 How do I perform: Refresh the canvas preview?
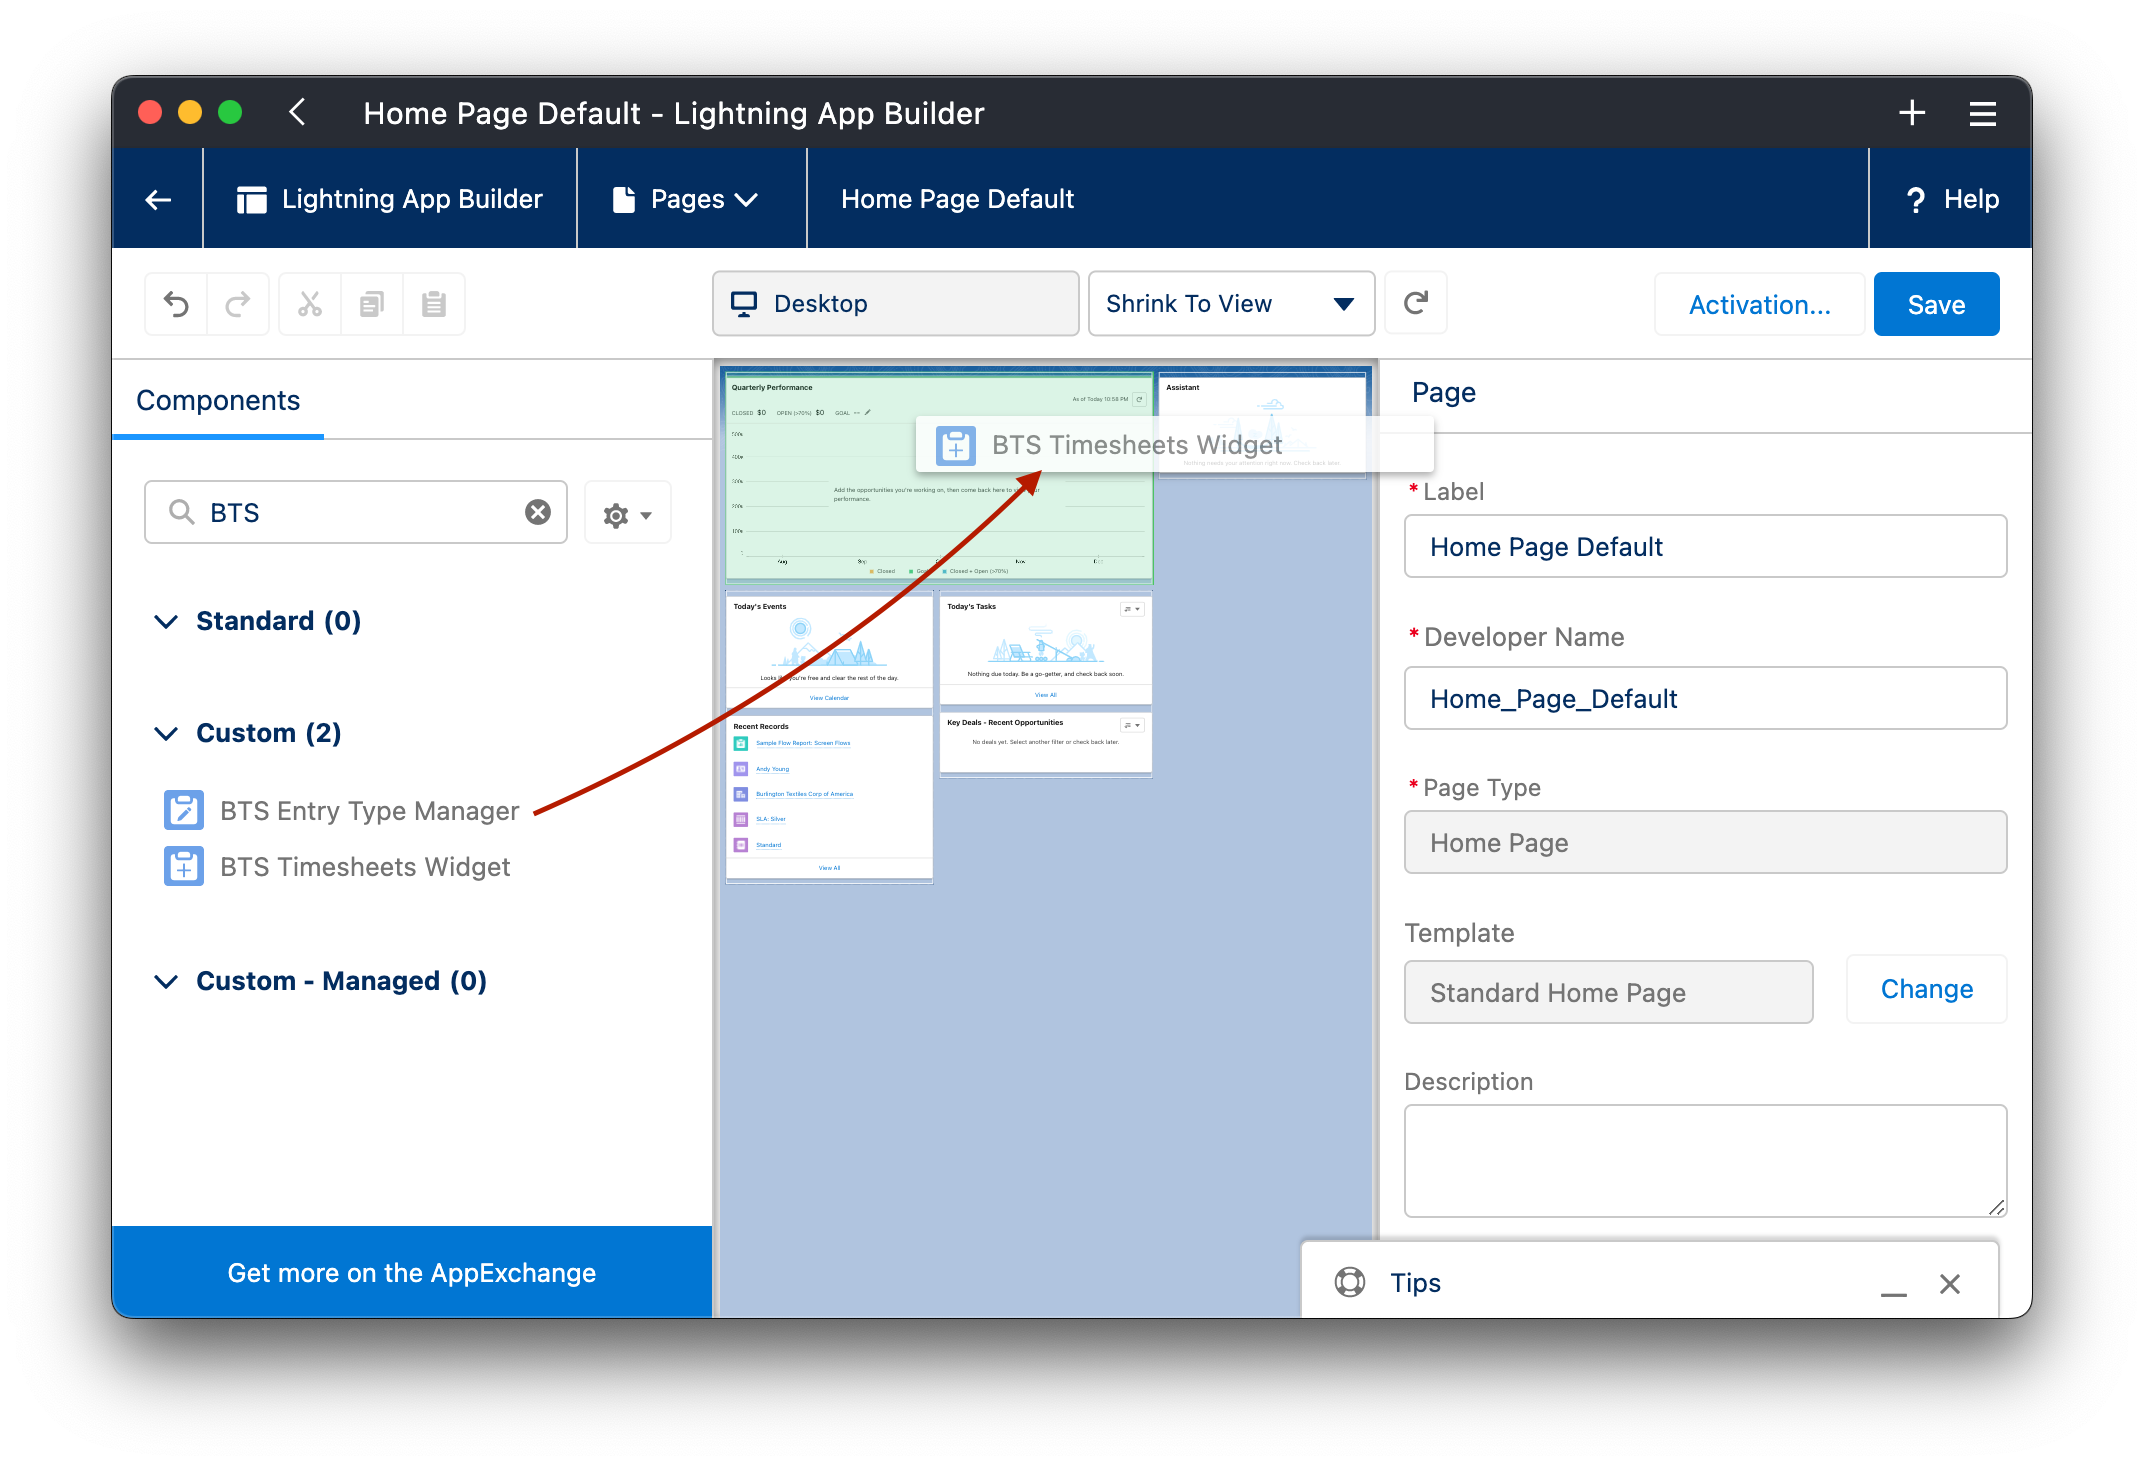point(1415,303)
